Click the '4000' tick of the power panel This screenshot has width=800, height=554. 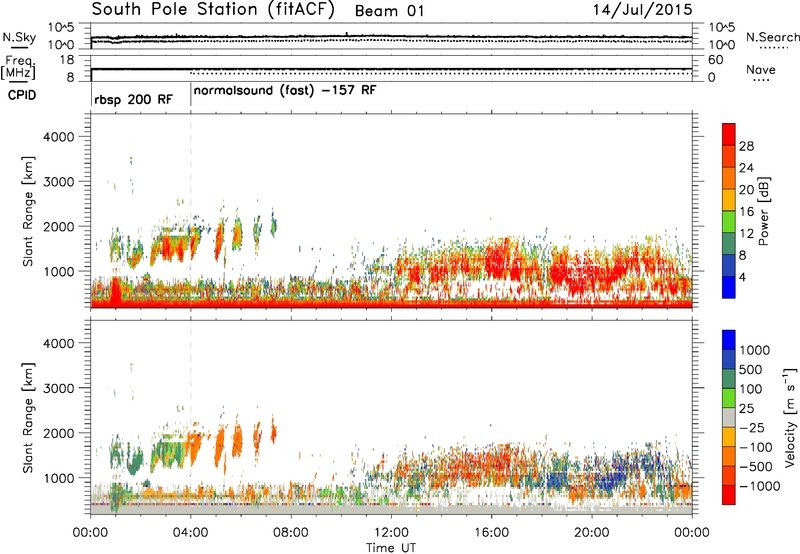(x=58, y=137)
